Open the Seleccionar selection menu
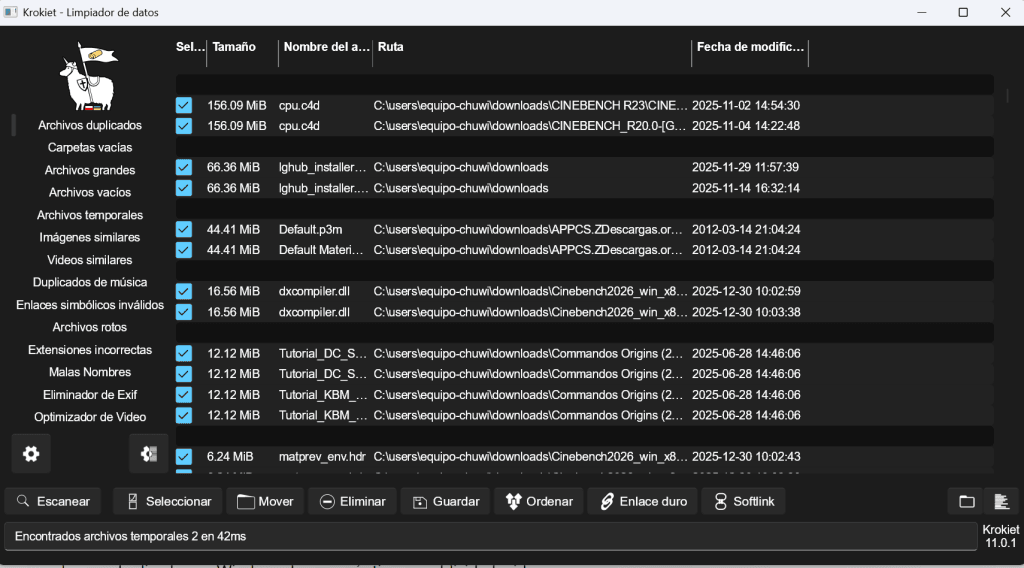The width and height of the screenshot is (1024, 568). coord(168,501)
